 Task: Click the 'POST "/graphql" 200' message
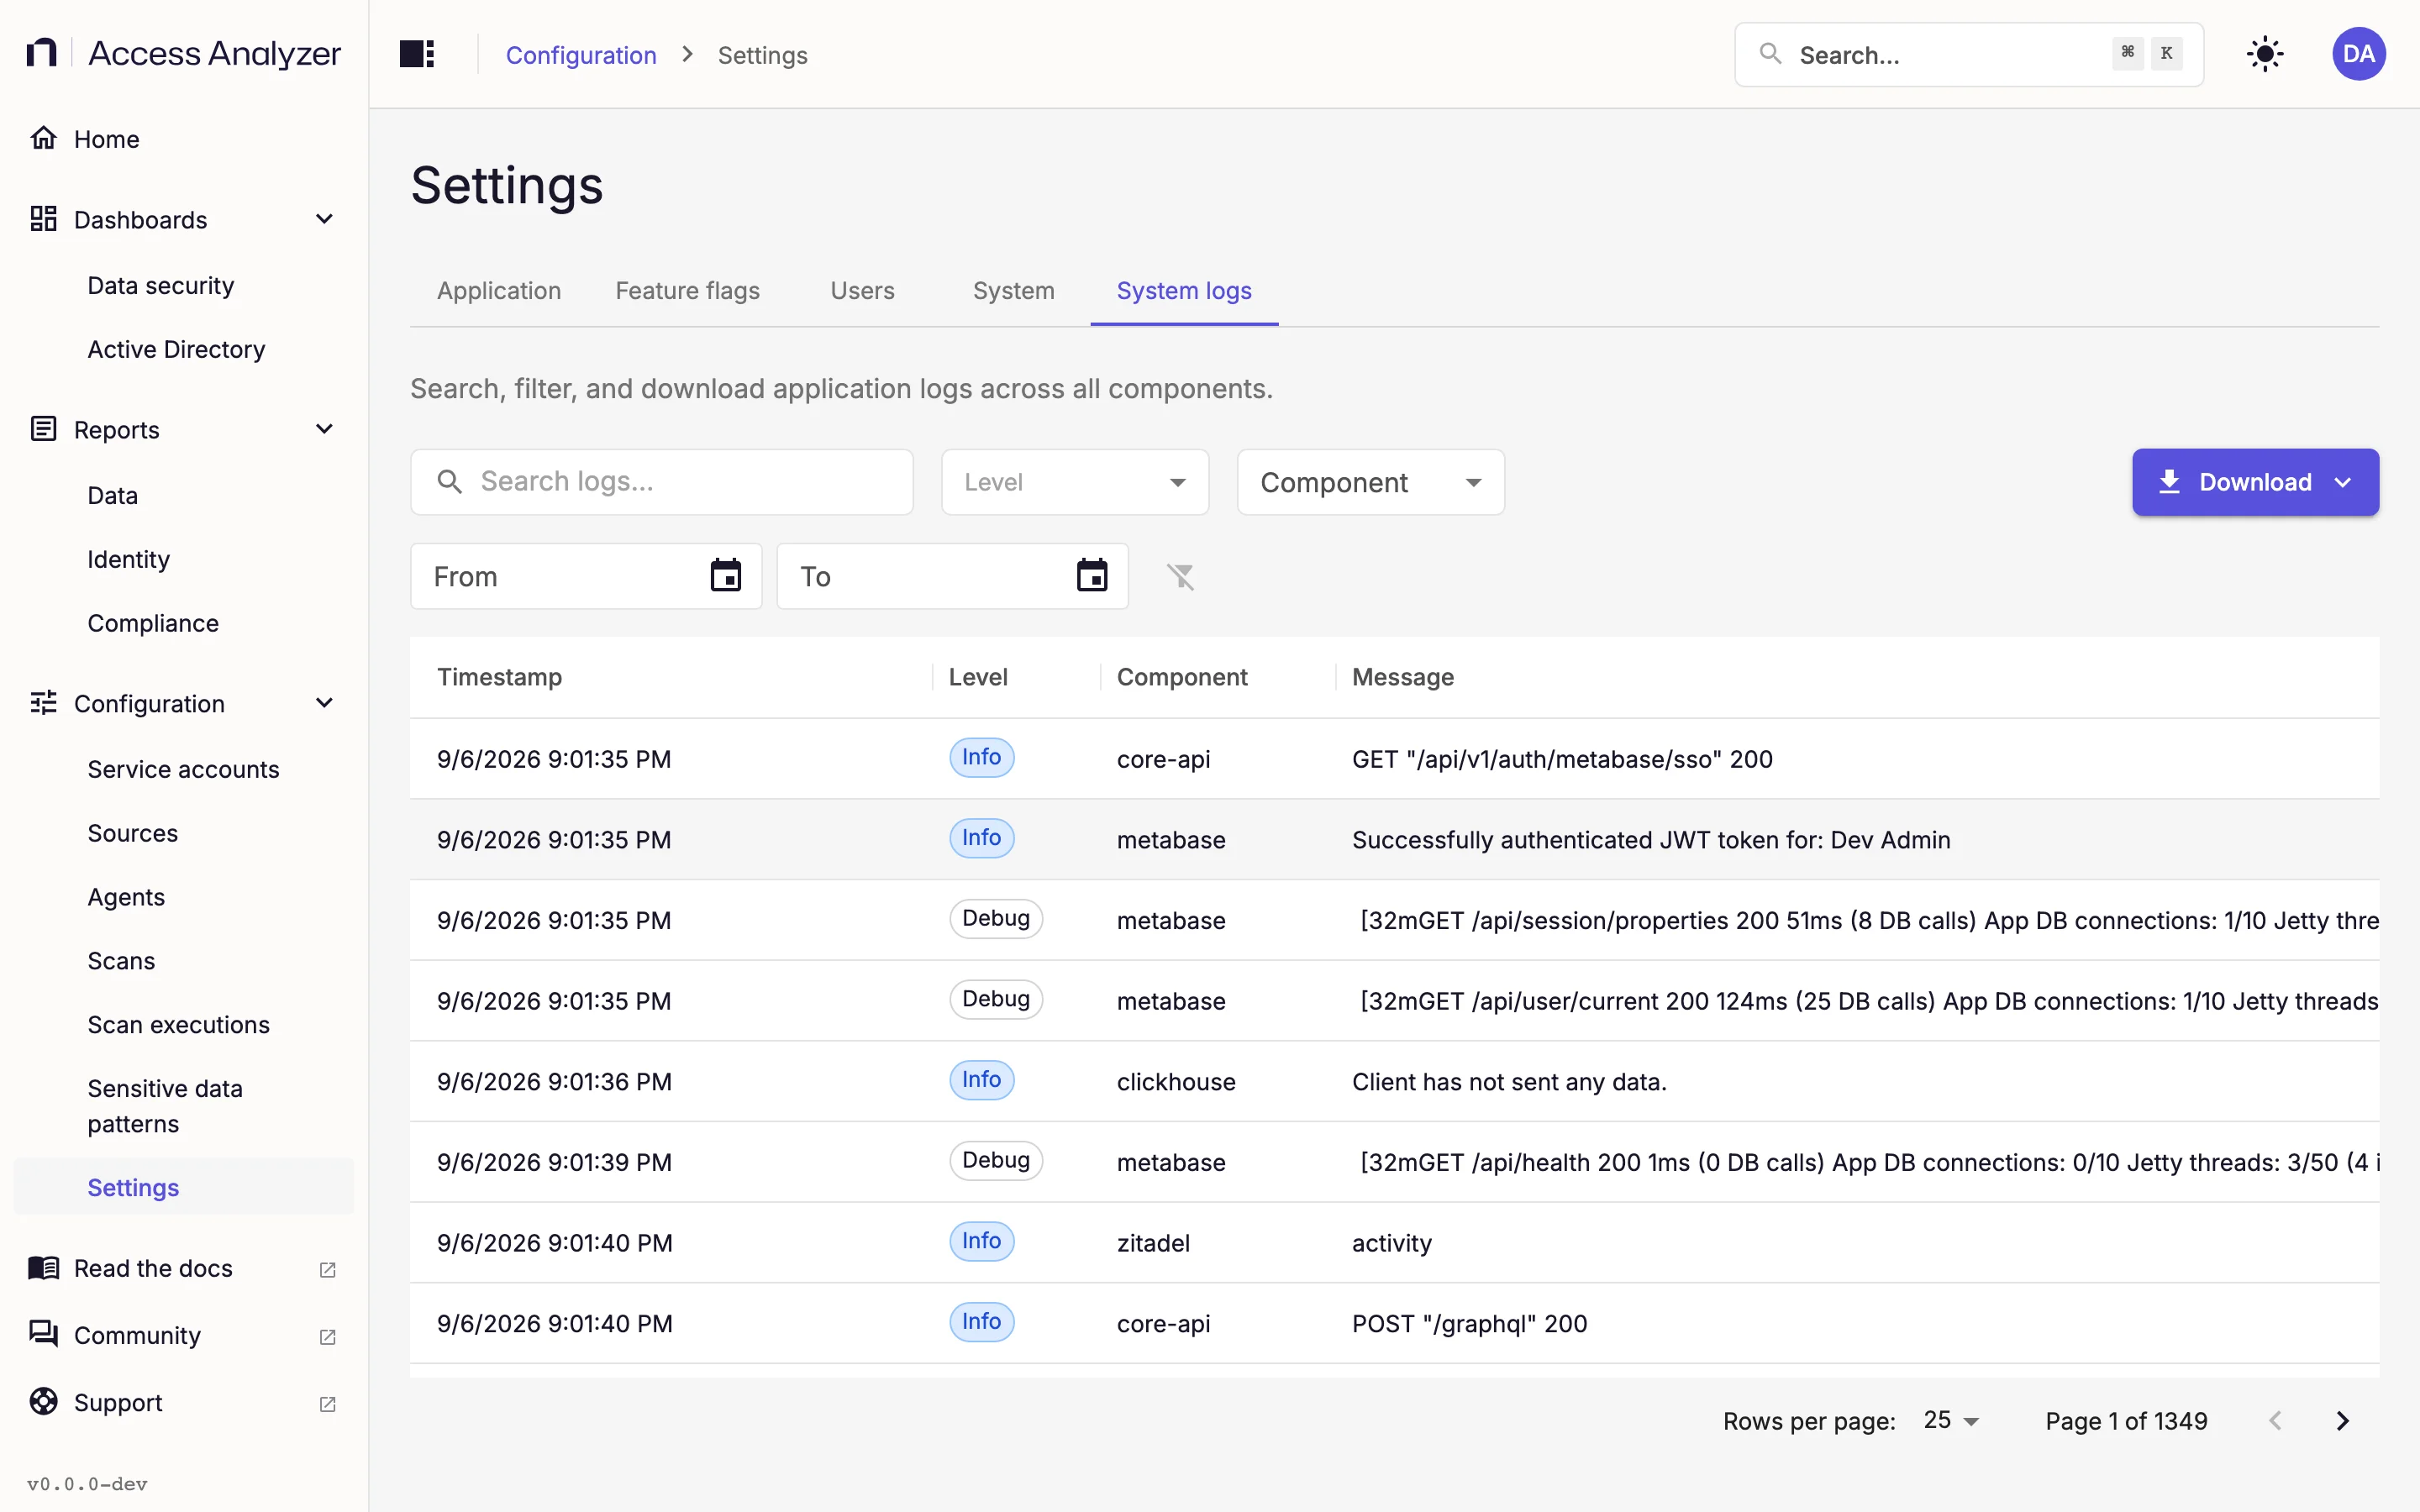1469,1324
